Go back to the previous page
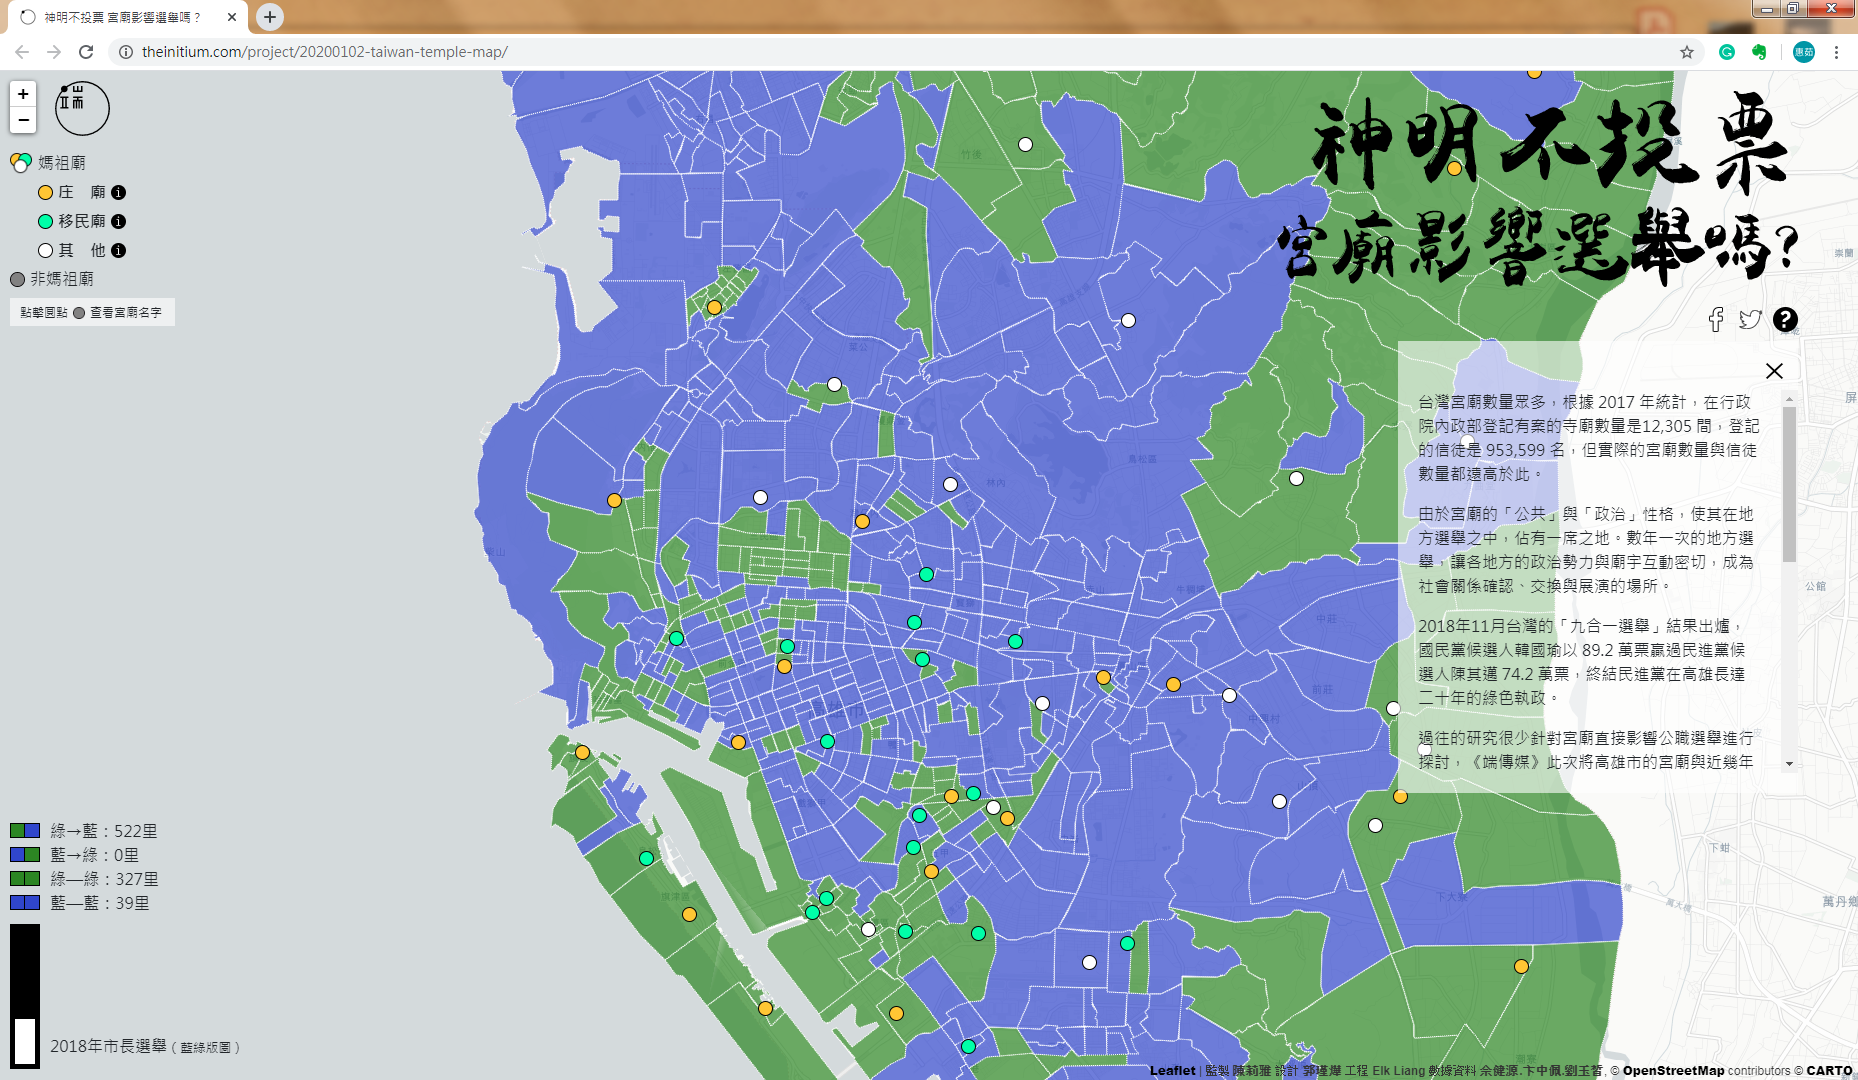 pos(22,52)
